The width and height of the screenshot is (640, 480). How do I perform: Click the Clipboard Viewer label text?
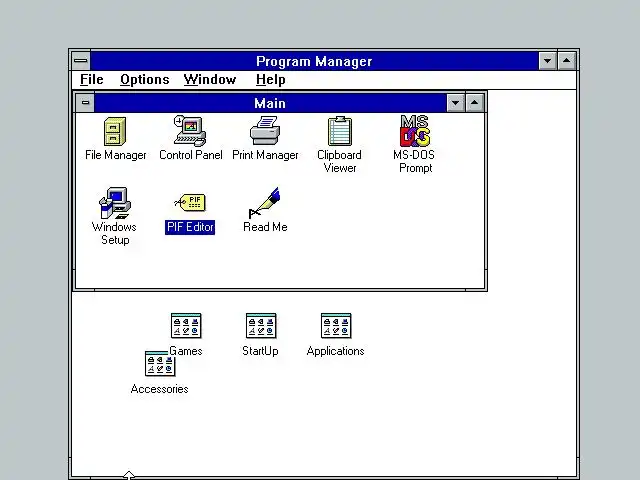(x=340, y=162)
